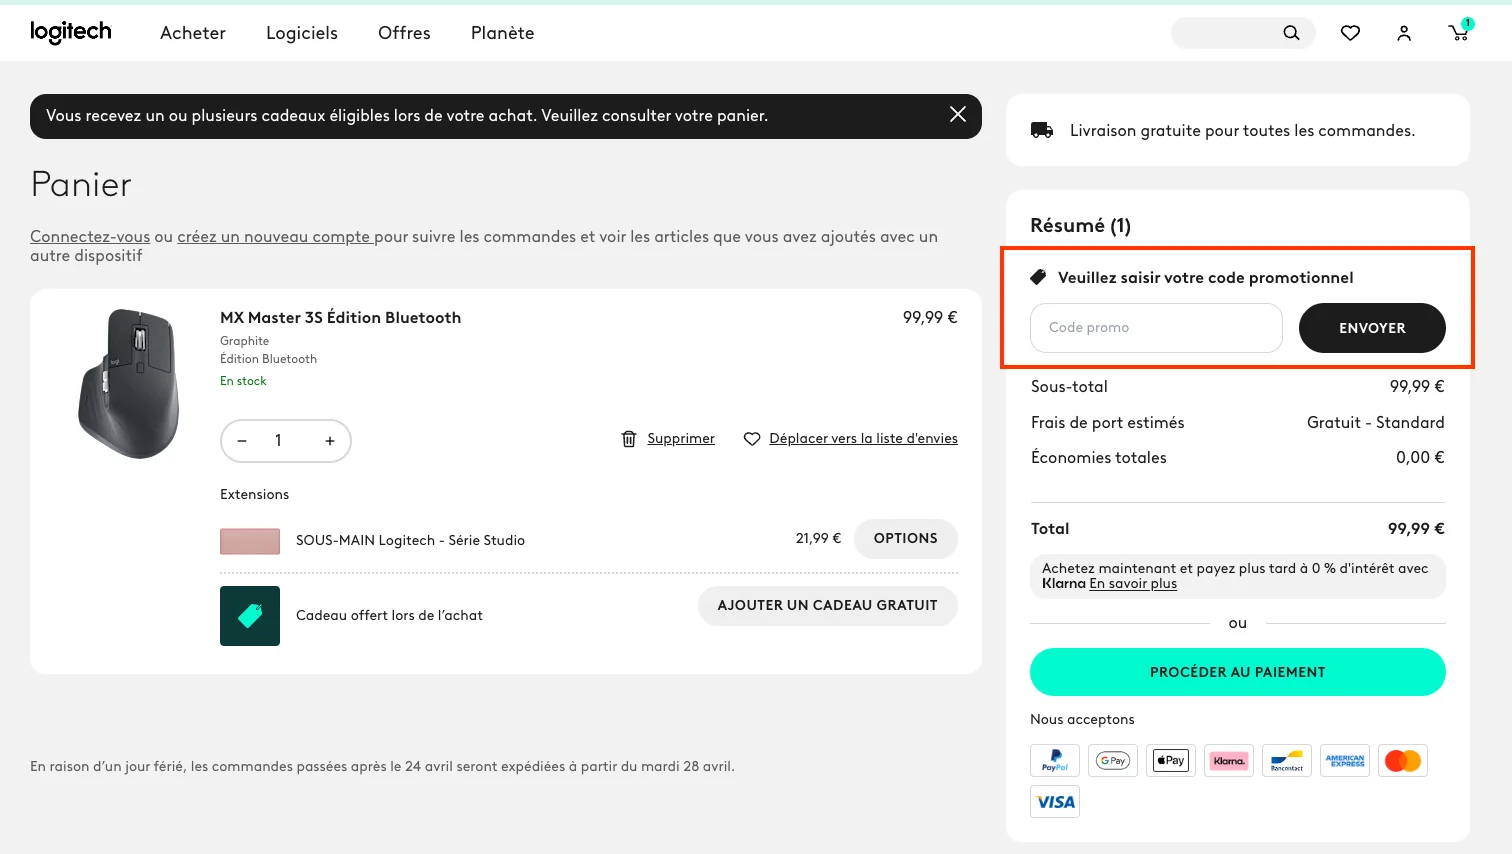Click the VISA payment icon
This screenshot has height=854, width=1512.
pos(1055,802)
